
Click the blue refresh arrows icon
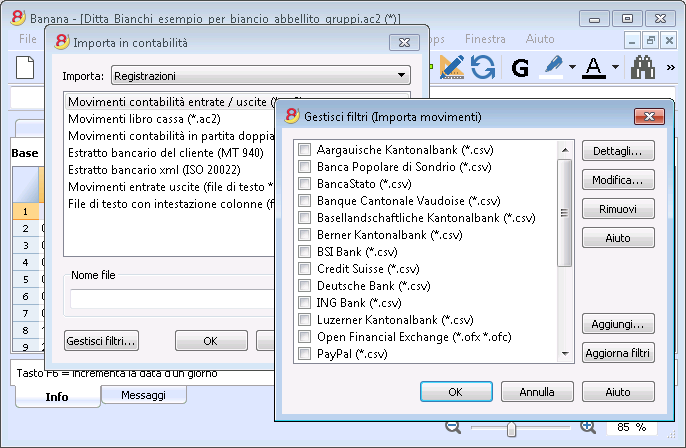483,67
